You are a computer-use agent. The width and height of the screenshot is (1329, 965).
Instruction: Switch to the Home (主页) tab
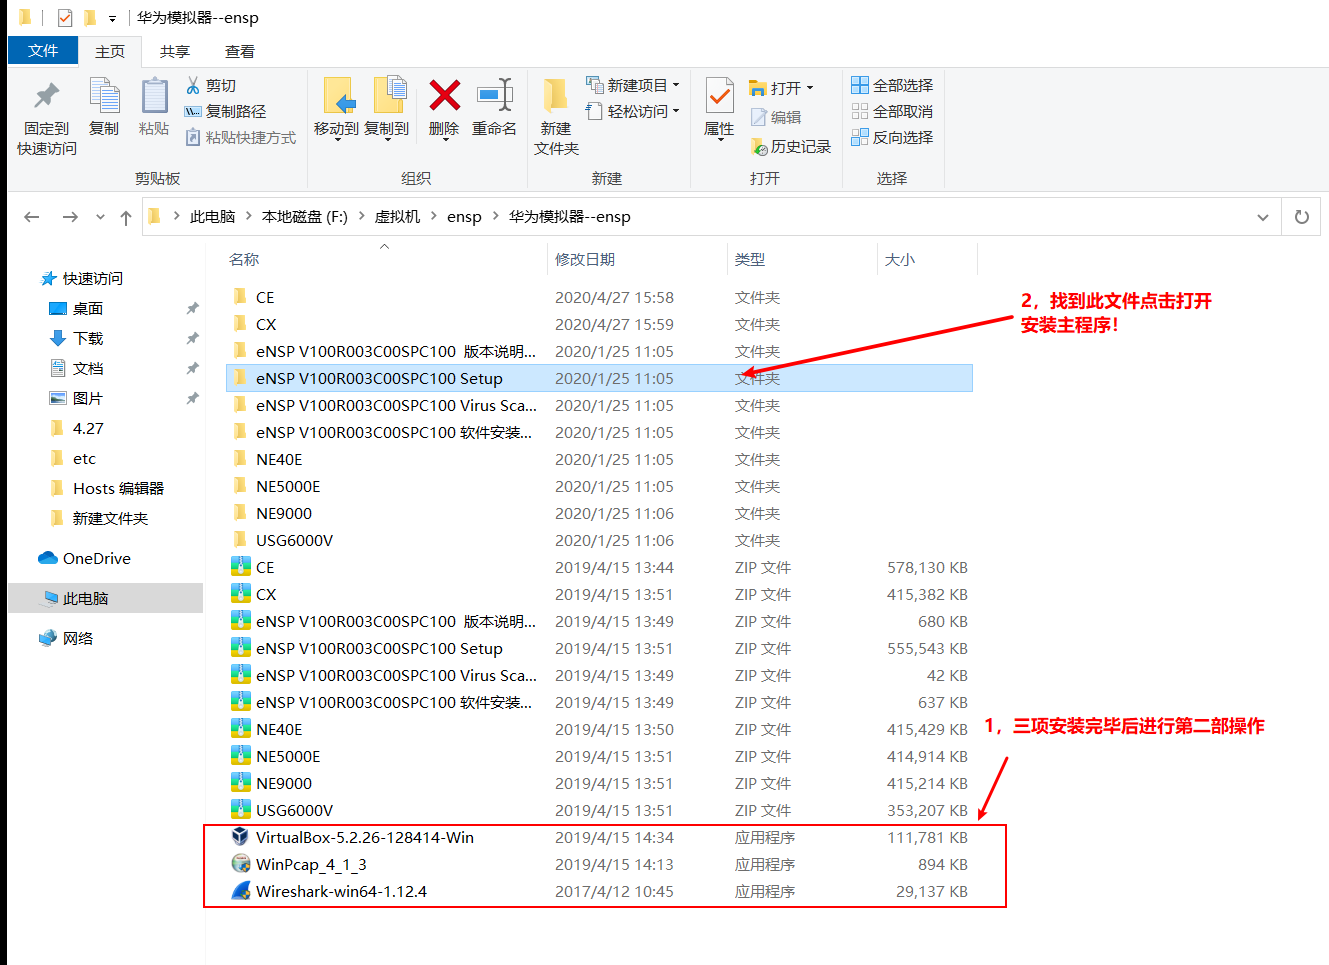coord(110,51)
